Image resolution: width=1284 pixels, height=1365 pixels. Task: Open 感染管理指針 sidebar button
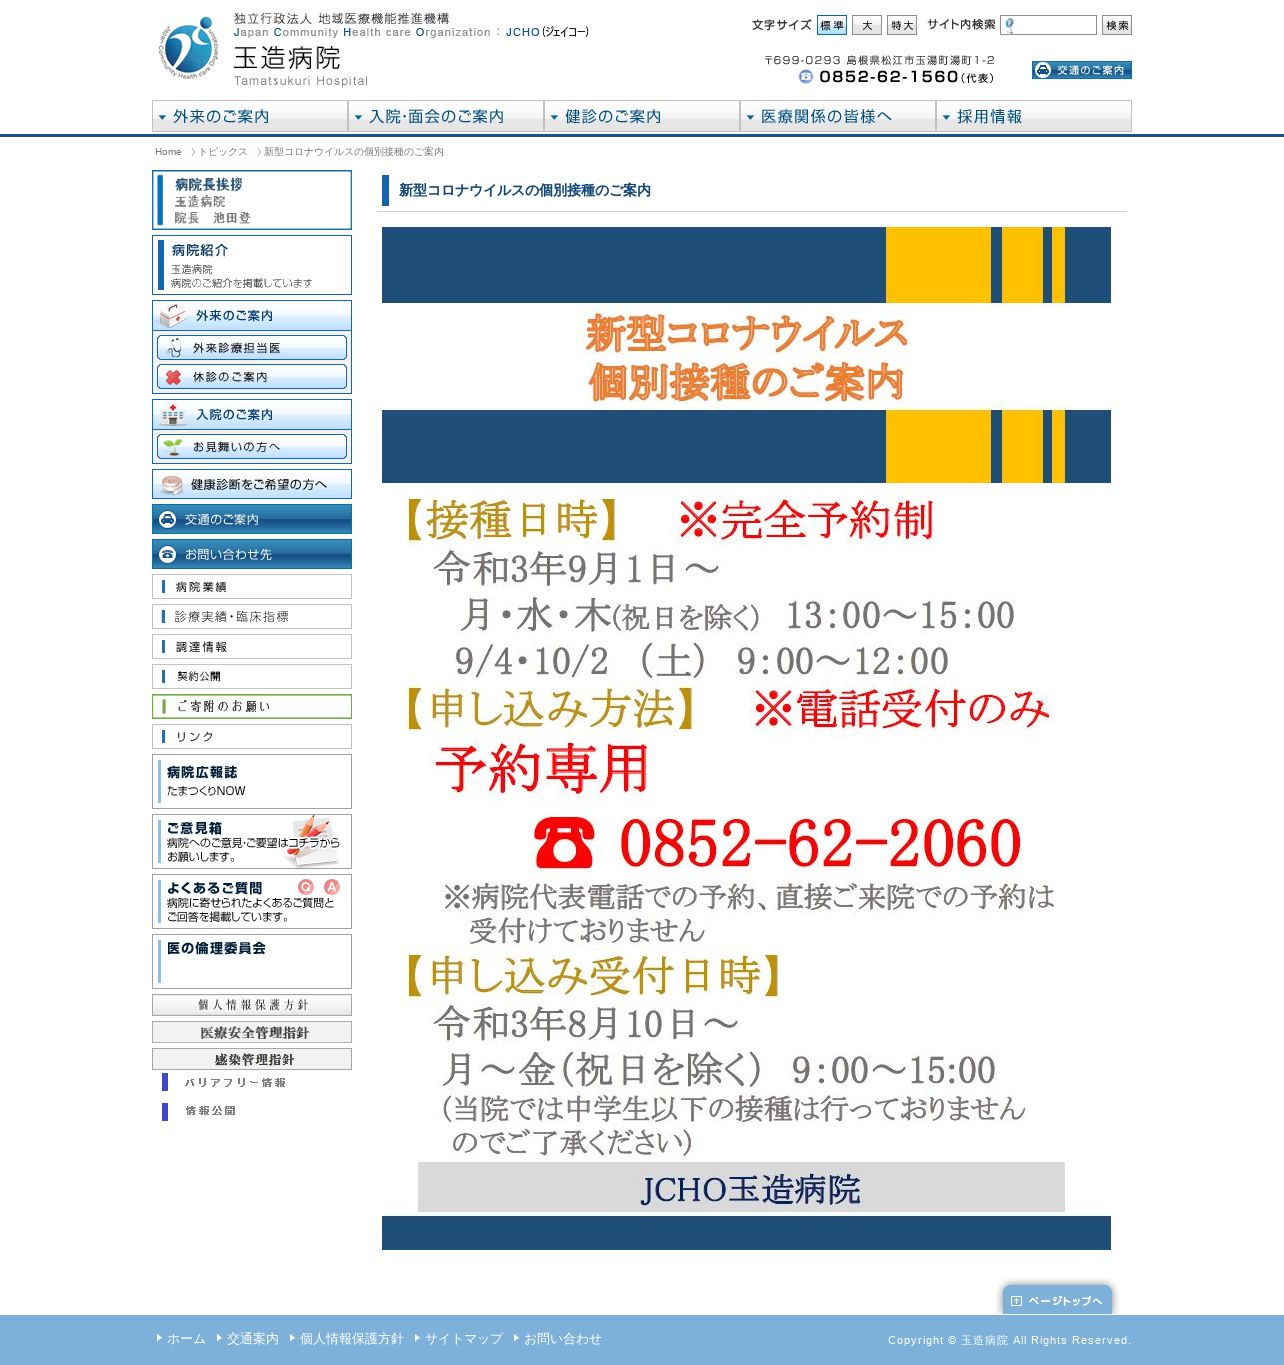[252, 1059]
